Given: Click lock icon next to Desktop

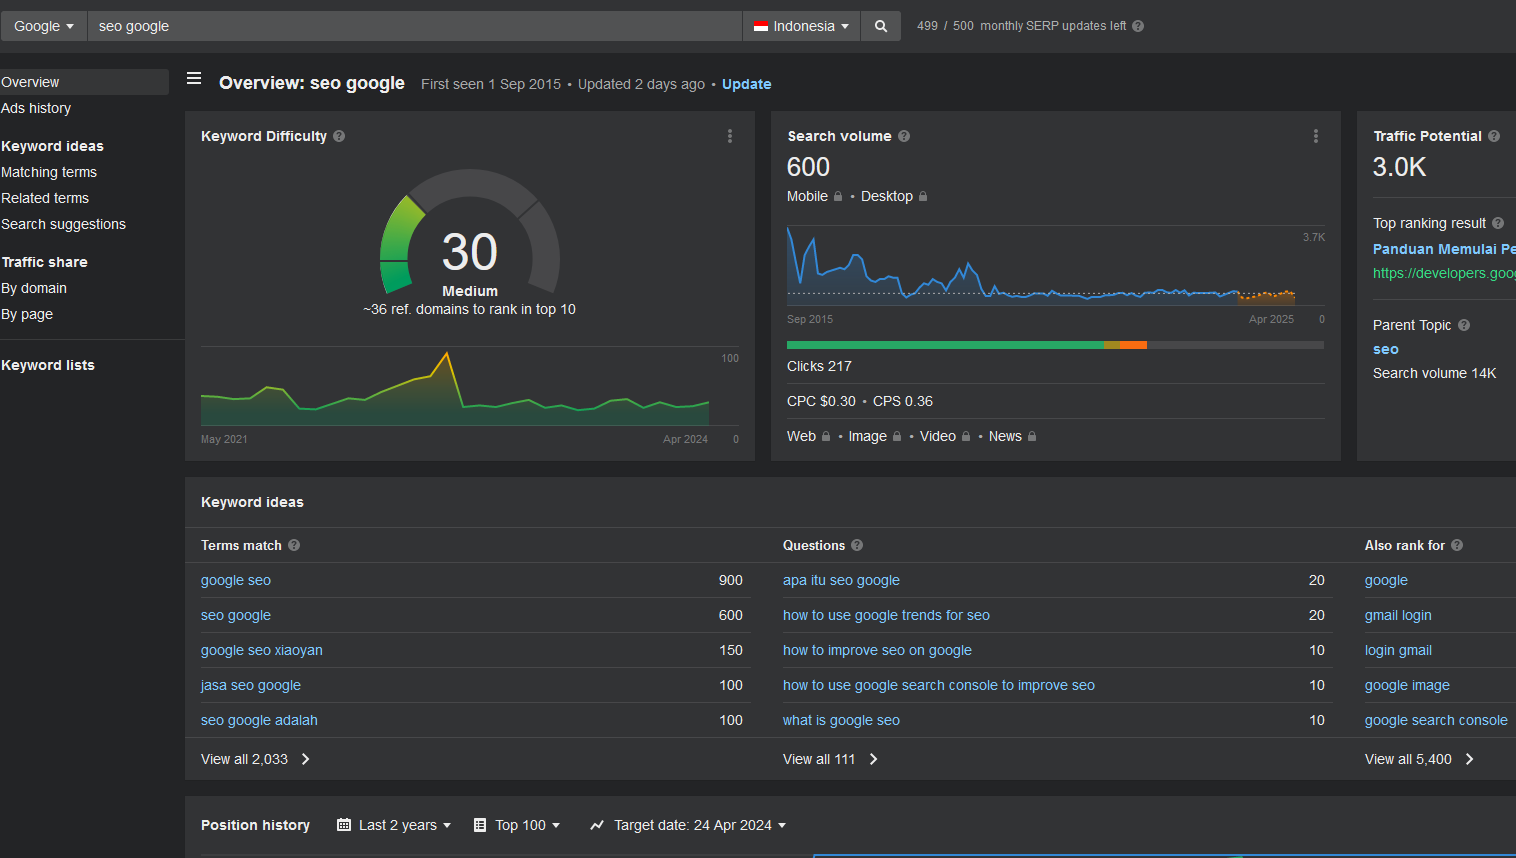Looking at the screenshot, I should (923, 196).
